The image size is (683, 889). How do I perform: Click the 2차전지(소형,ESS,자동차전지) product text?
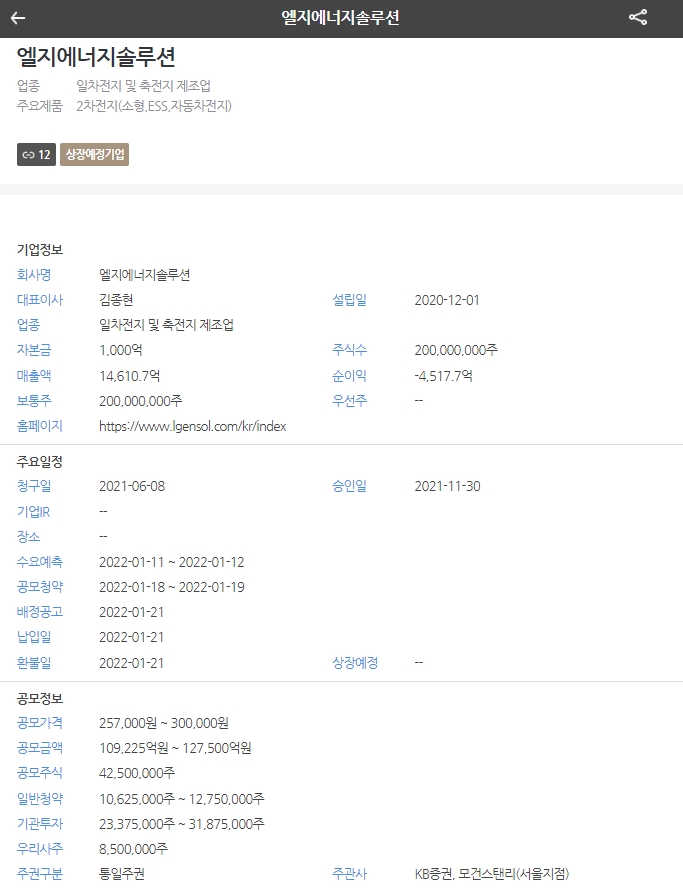point(154,106)
